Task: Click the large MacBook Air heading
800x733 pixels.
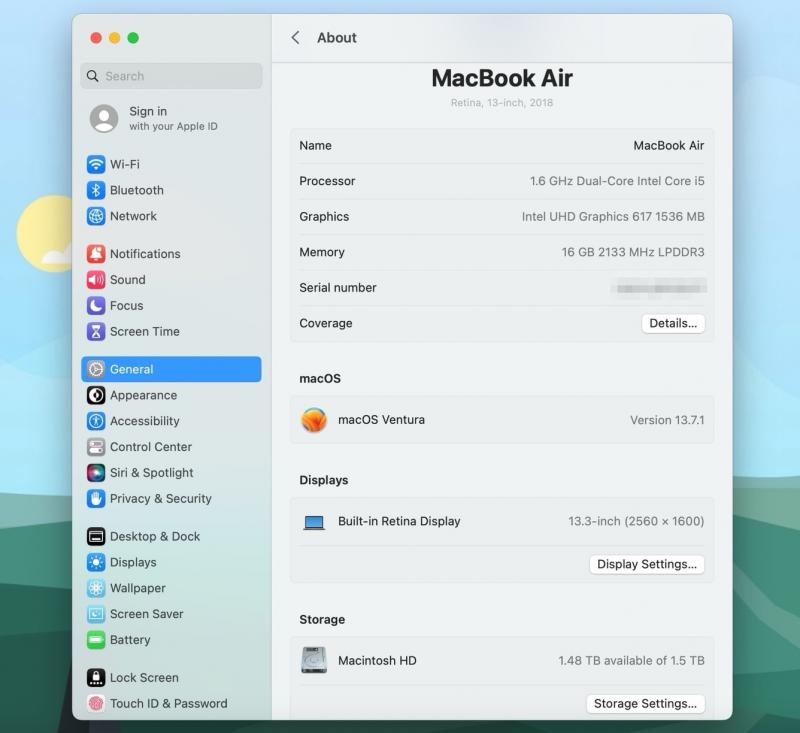Action: [x=502, y=79]
